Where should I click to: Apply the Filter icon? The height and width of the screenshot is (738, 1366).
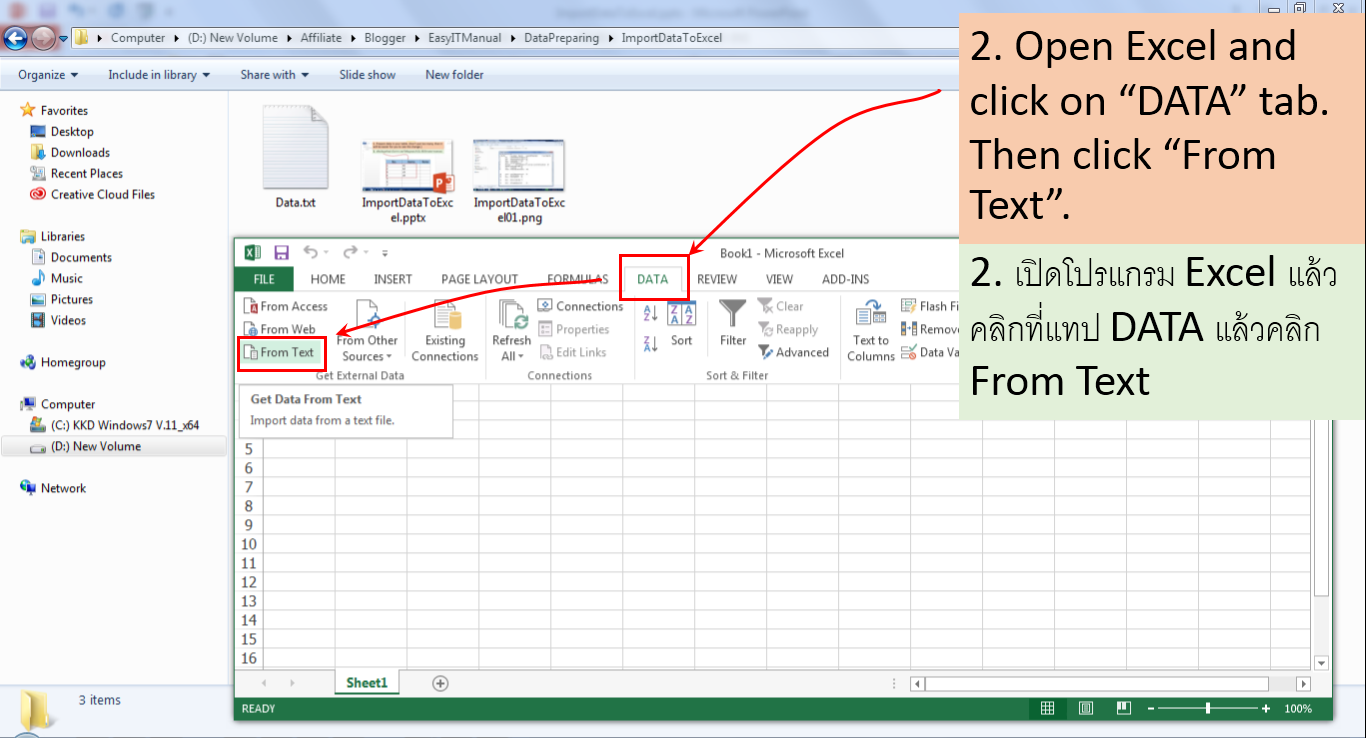[x=733, y=327]
